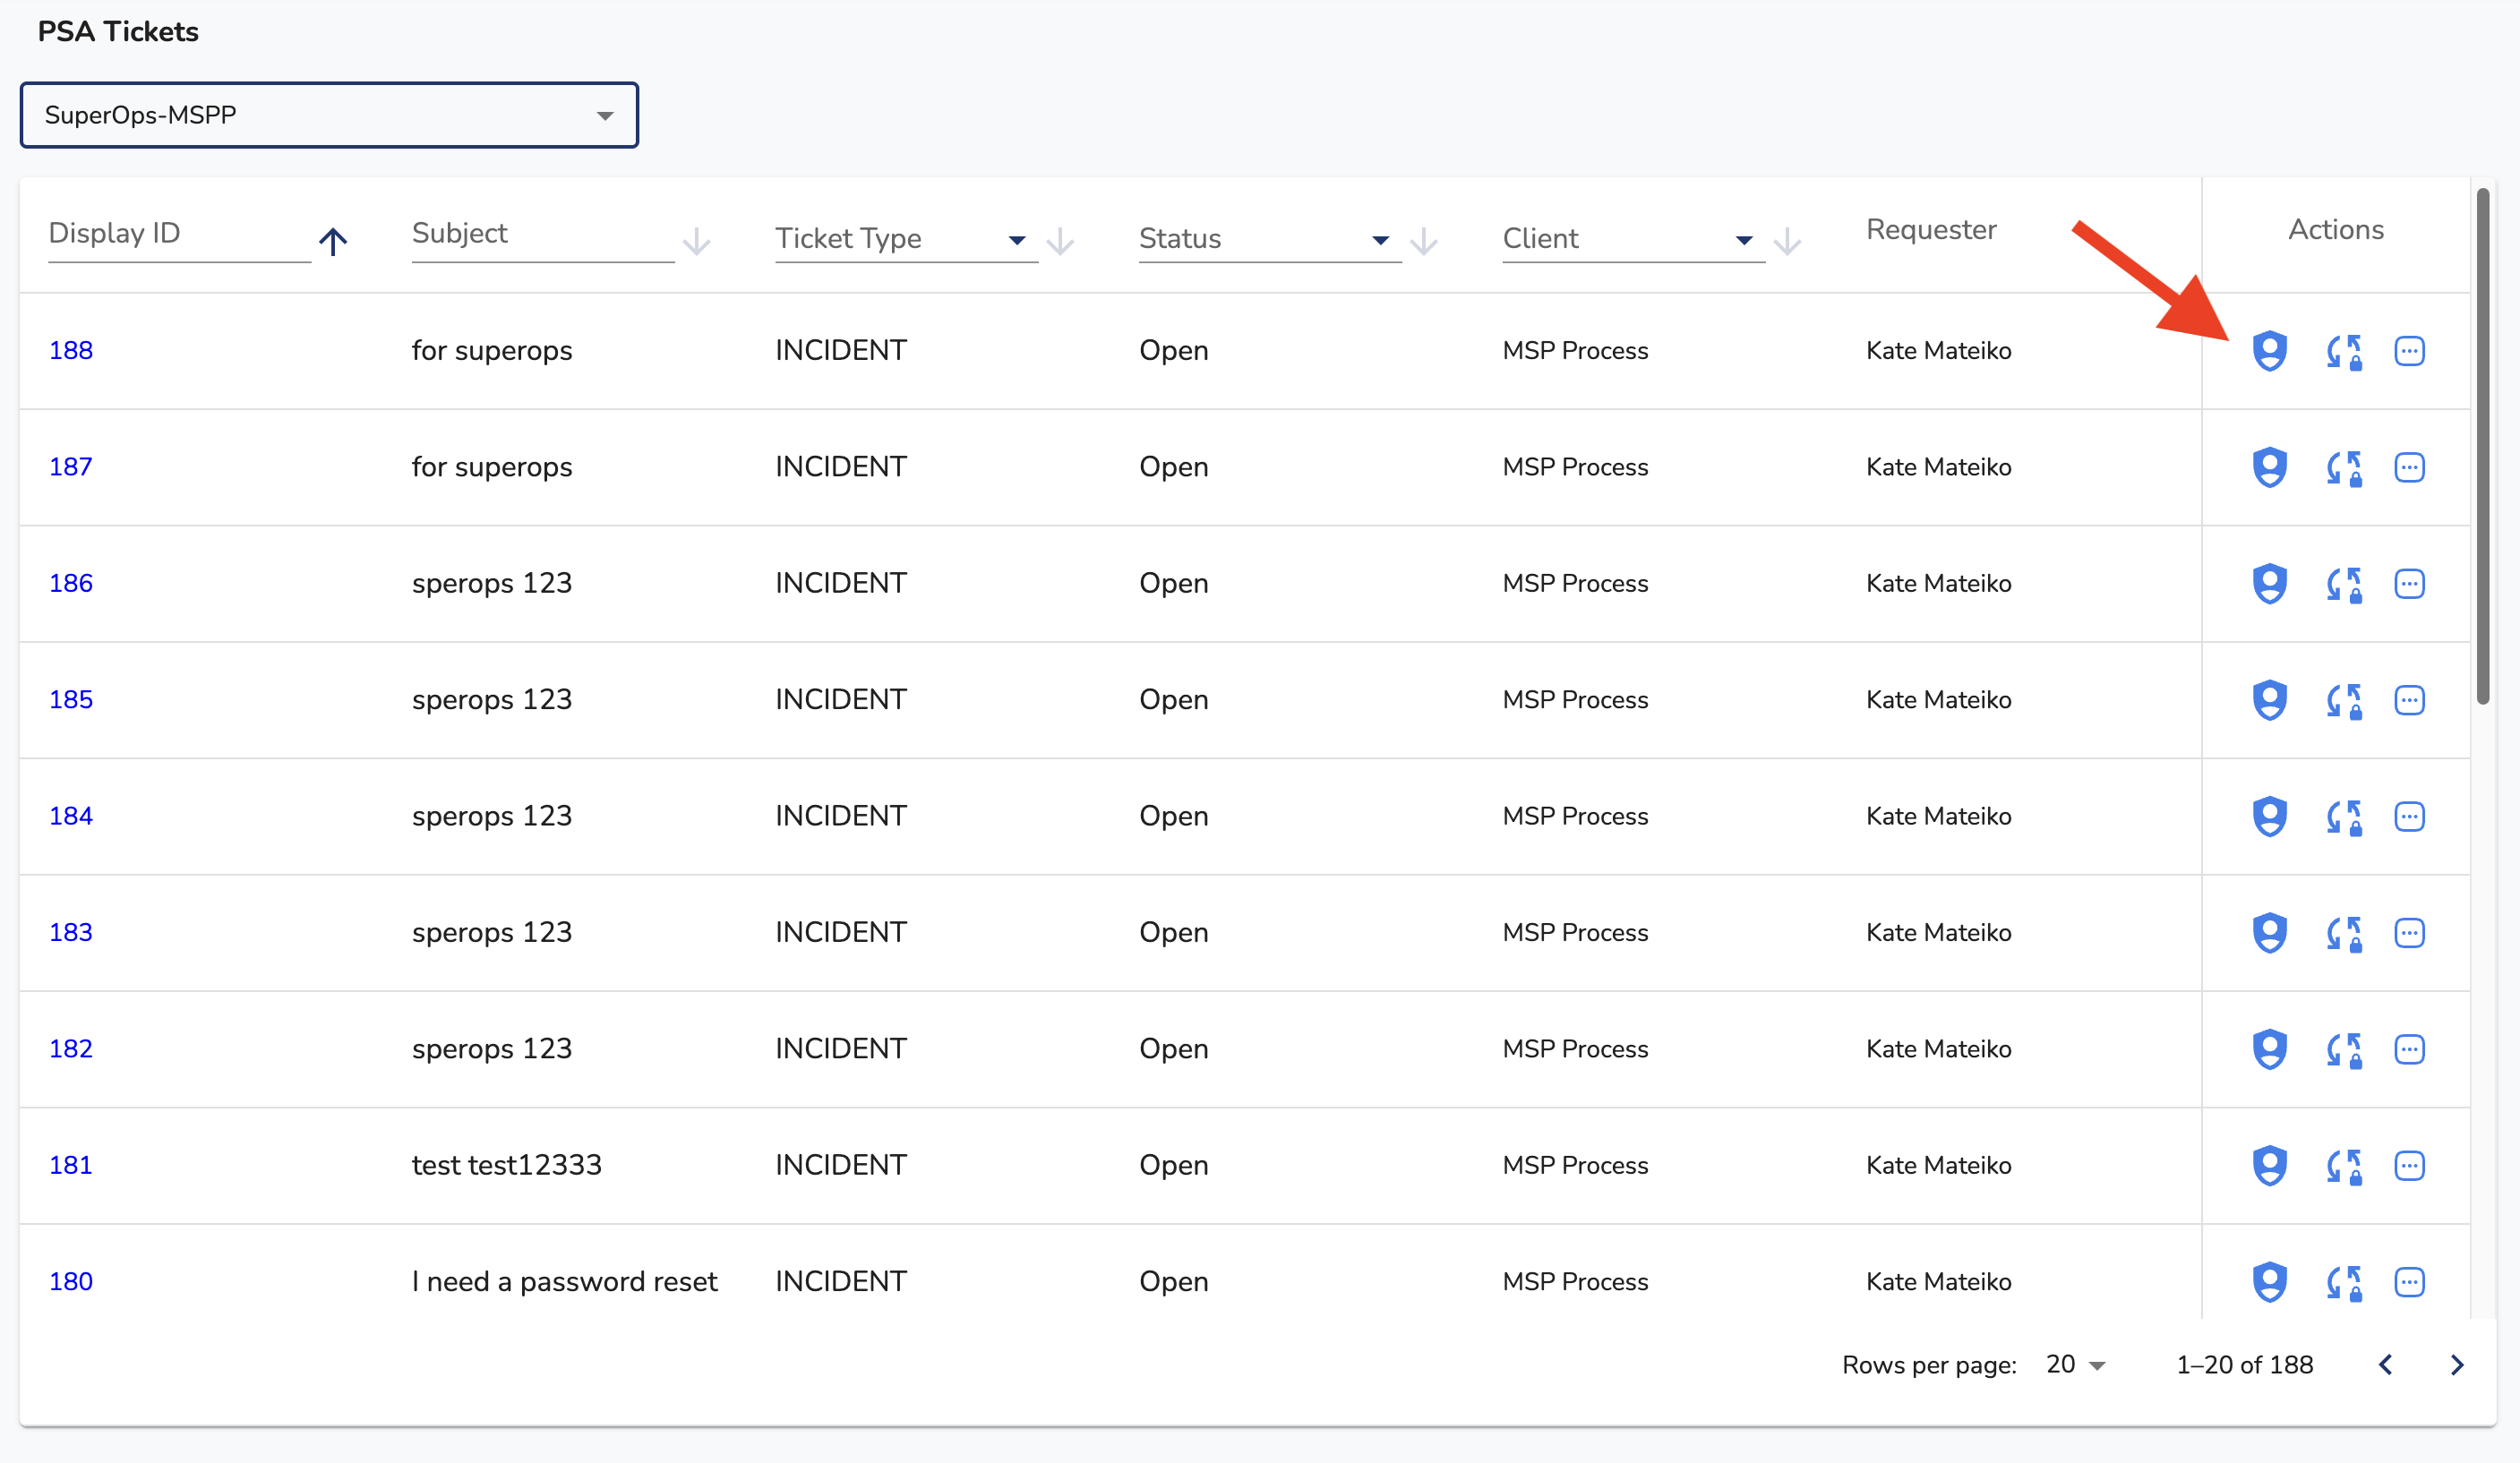The width and height of the screenshot is (2520, 1463).
Task: Toggle sort order on Subject column
Action: 696,241
